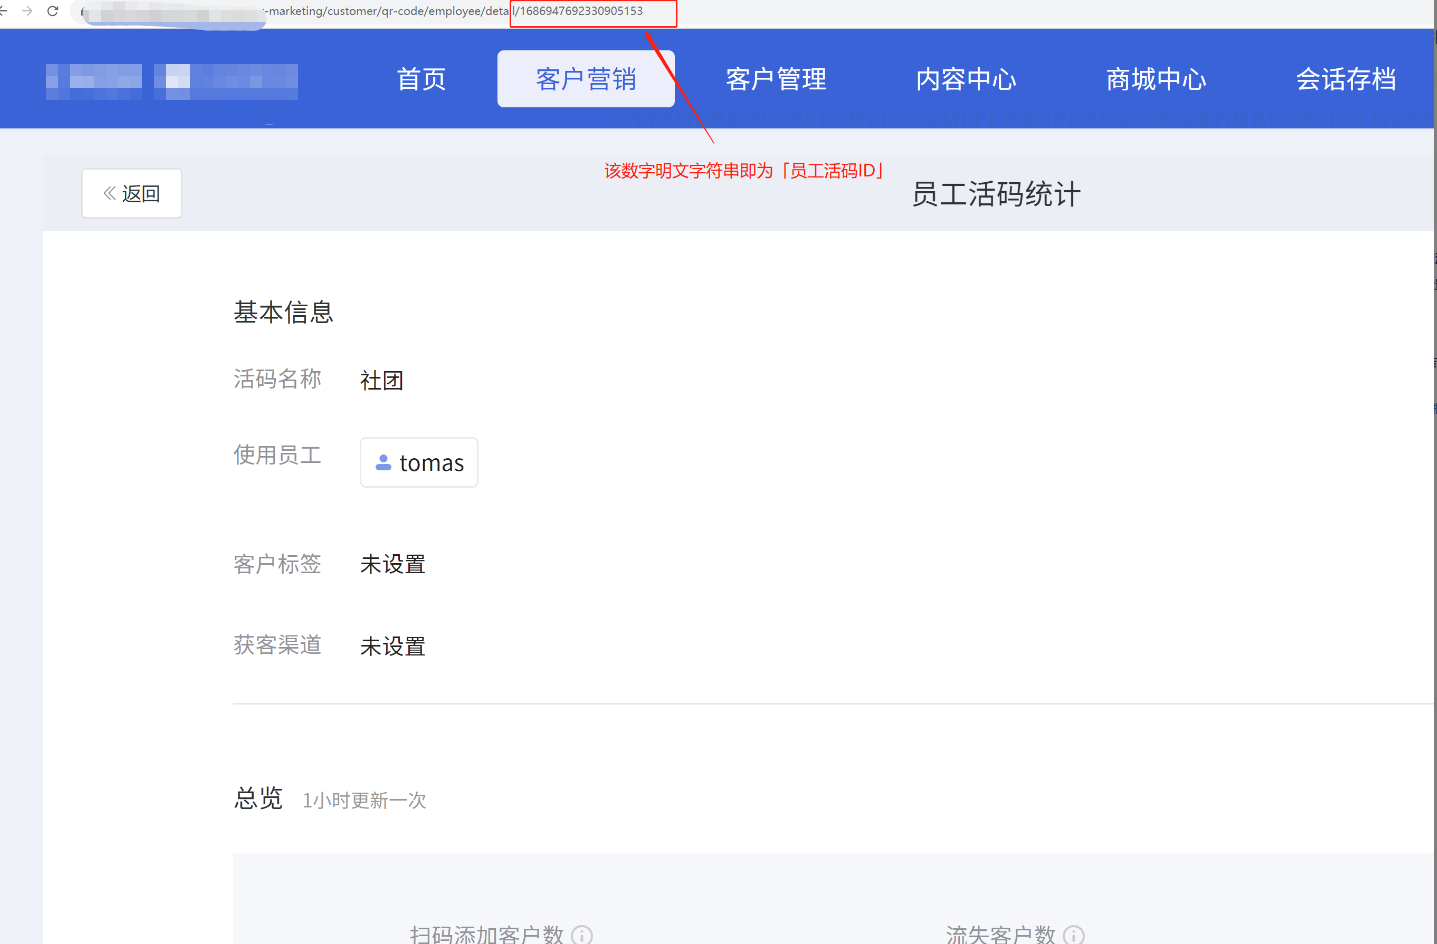Click the 返回 back button

pyautogui.click(x=132, y=193)
